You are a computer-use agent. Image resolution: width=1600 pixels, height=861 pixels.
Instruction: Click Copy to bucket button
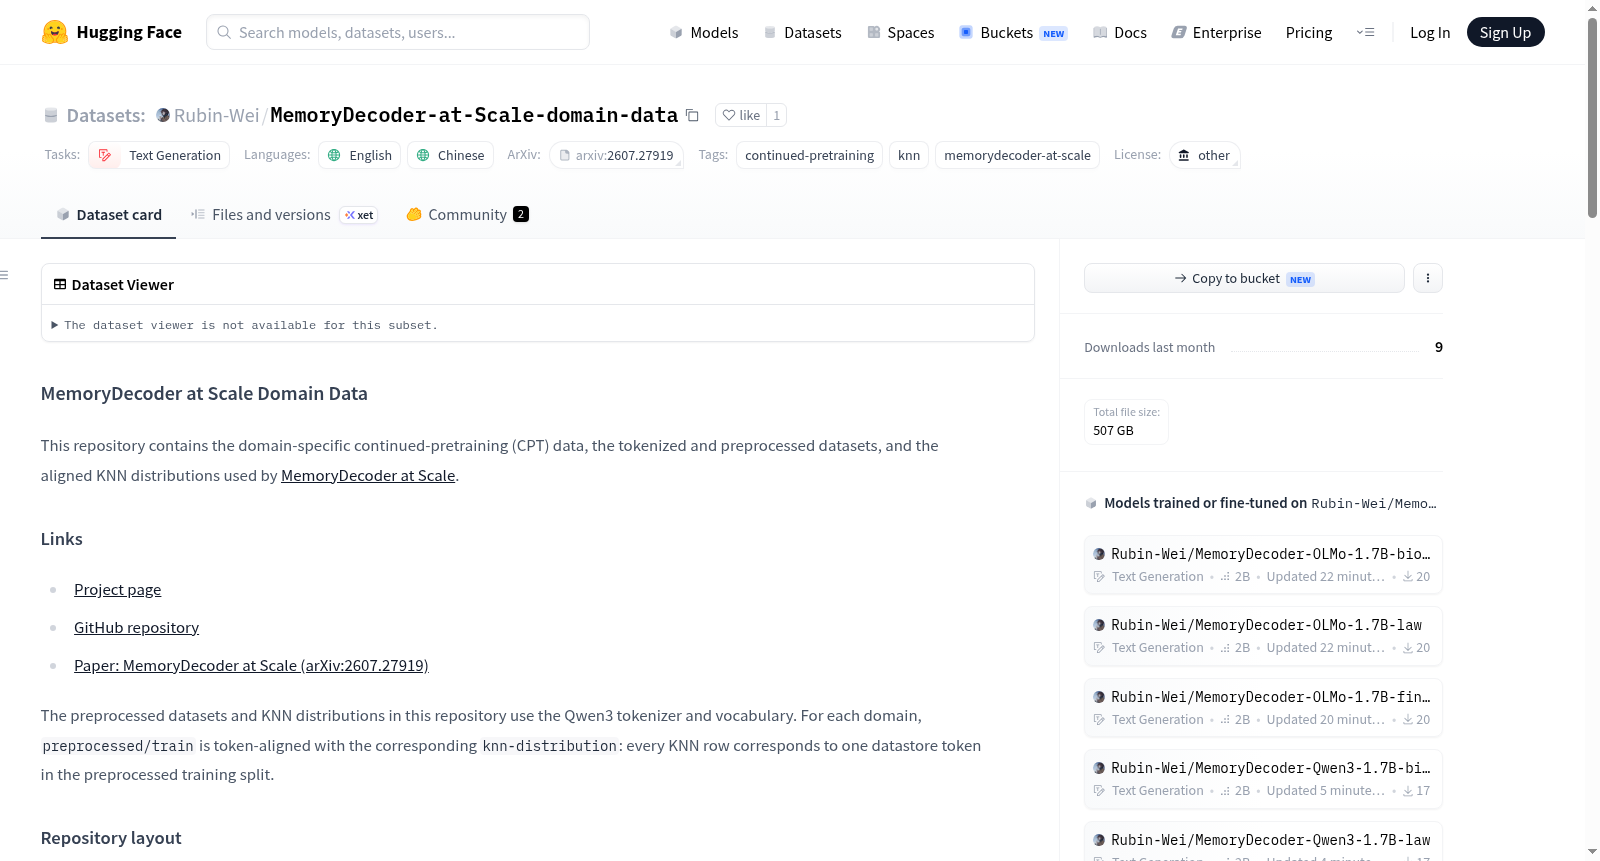(x=1244, y=278)
